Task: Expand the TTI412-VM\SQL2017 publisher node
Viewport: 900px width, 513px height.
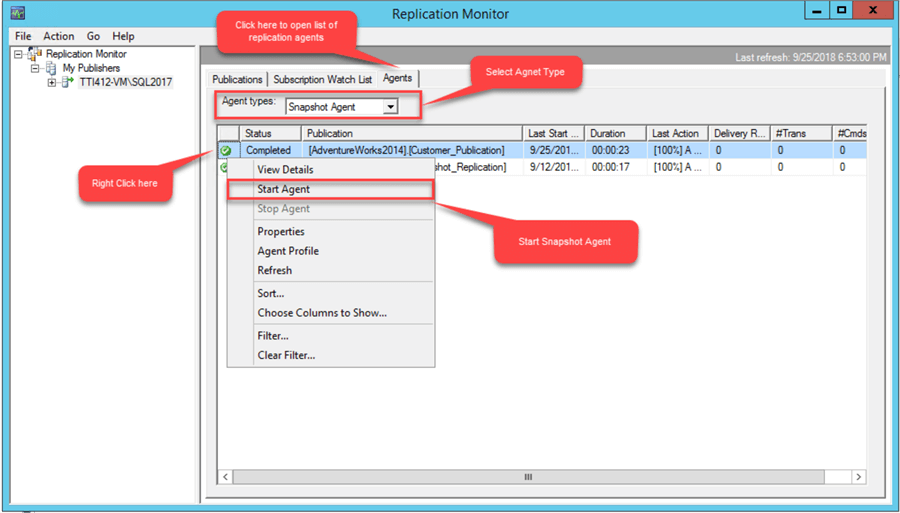Action: point(52,82)
